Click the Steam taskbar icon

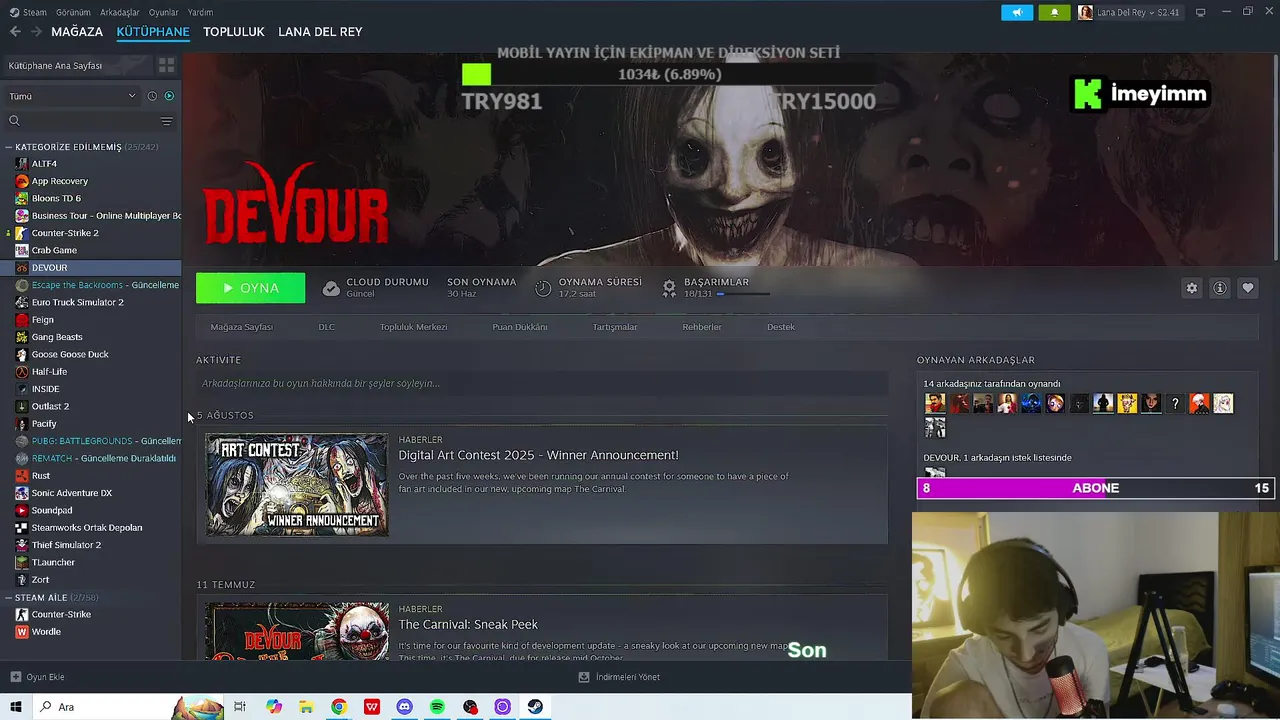point(535,707)
